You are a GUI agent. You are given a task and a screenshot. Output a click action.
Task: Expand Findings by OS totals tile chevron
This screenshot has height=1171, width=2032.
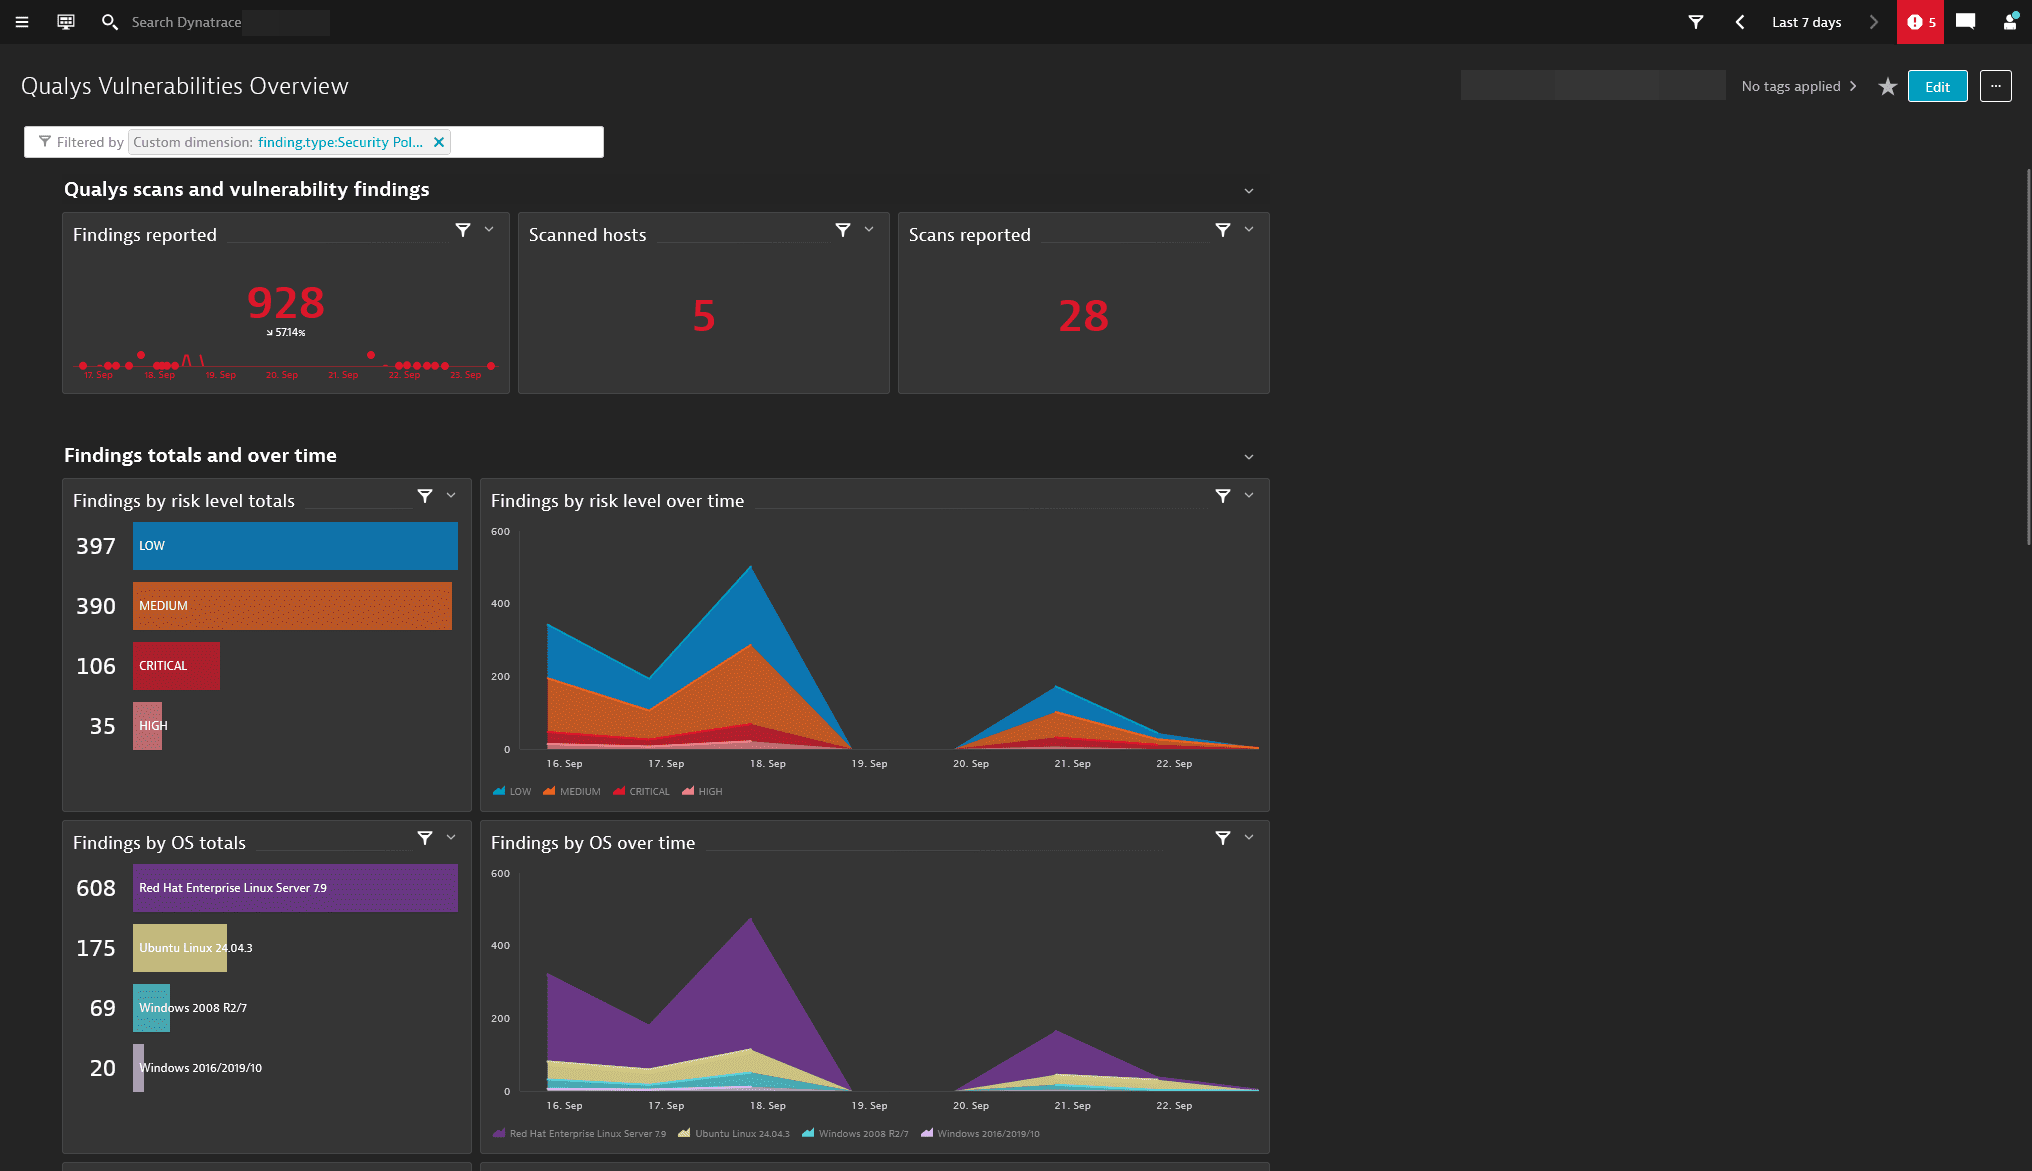pyautogui.click(x=451, y=837)
